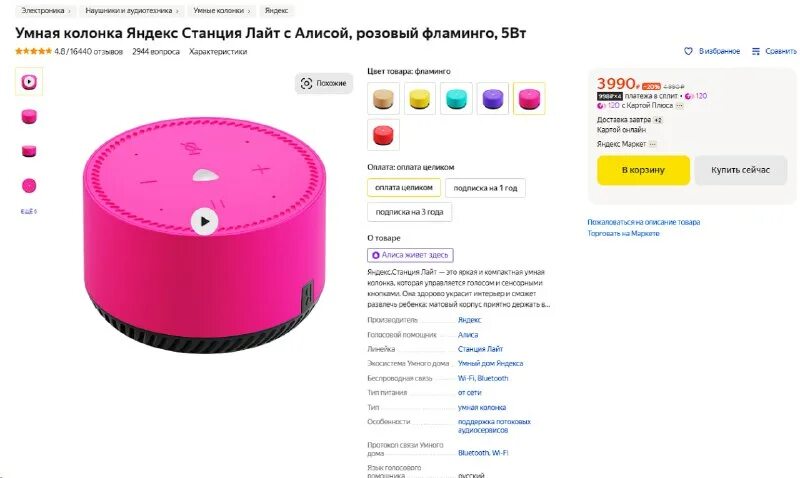
Task: Add item with 'В корзину' button
Action: point(643,170)
